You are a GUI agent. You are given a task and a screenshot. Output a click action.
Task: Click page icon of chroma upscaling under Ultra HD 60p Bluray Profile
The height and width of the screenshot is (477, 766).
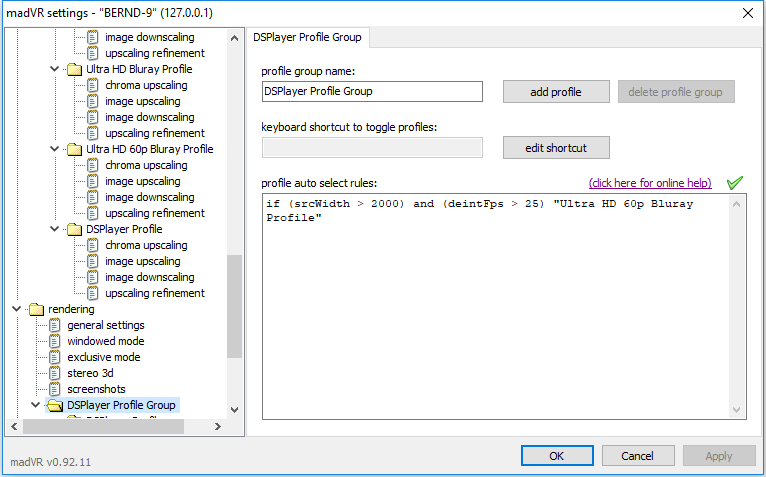93,165
